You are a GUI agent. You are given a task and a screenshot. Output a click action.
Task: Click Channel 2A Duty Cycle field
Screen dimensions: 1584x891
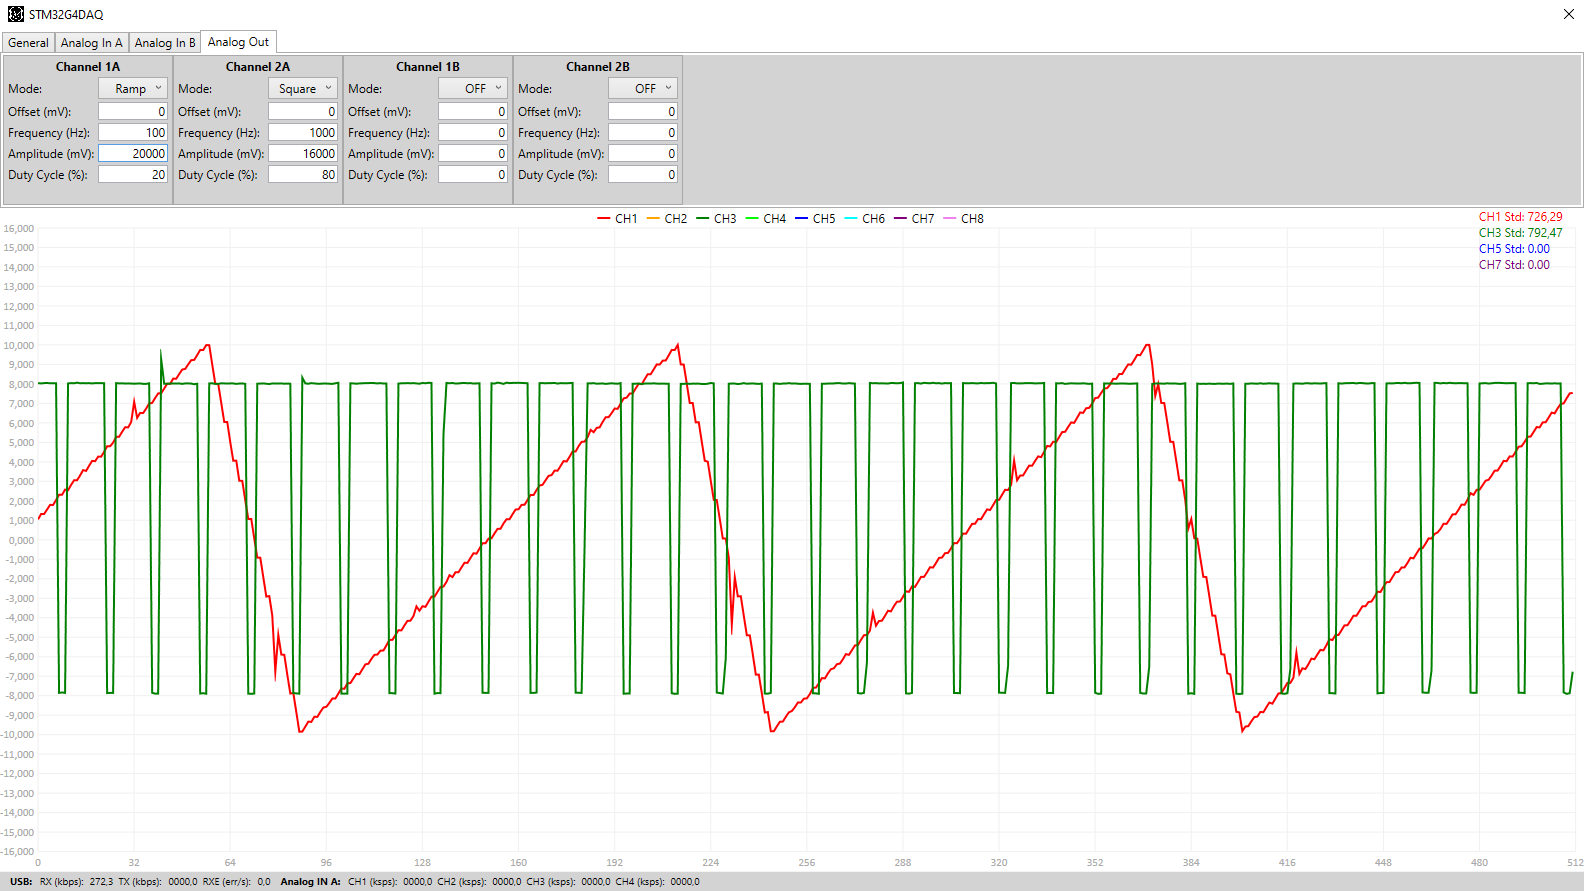[x=303, y=174]
